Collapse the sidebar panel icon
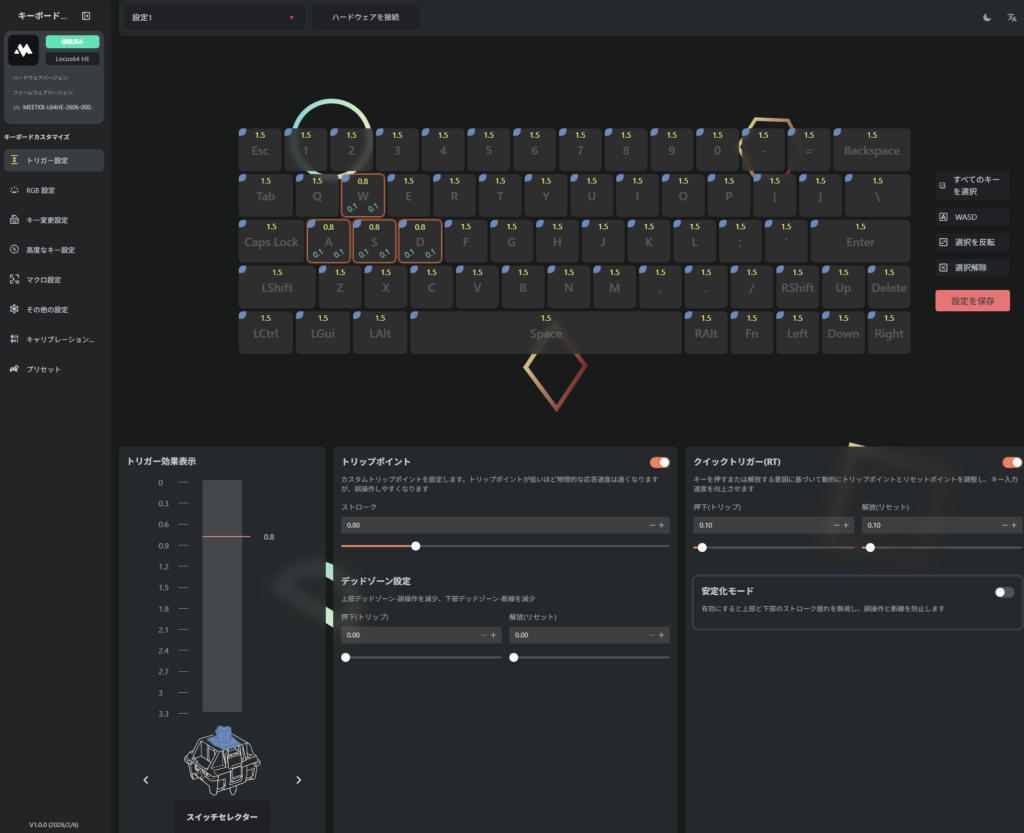 click(x=86, y=16)
